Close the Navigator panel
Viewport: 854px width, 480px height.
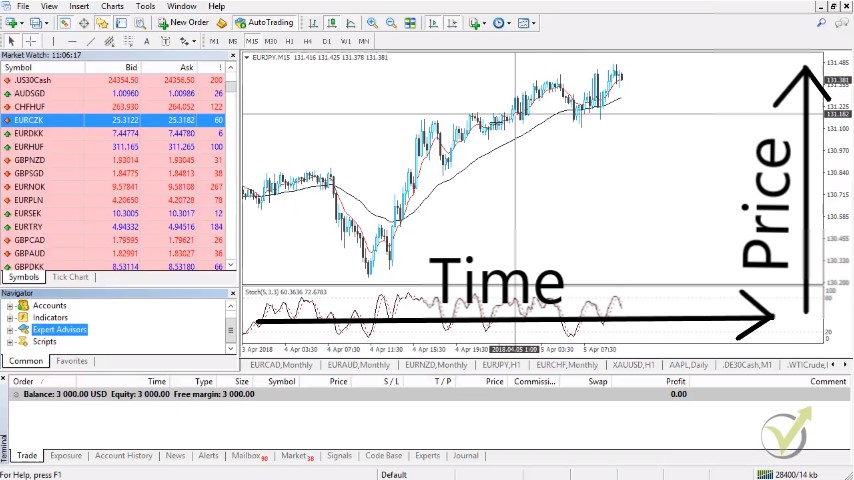[233, 293]
